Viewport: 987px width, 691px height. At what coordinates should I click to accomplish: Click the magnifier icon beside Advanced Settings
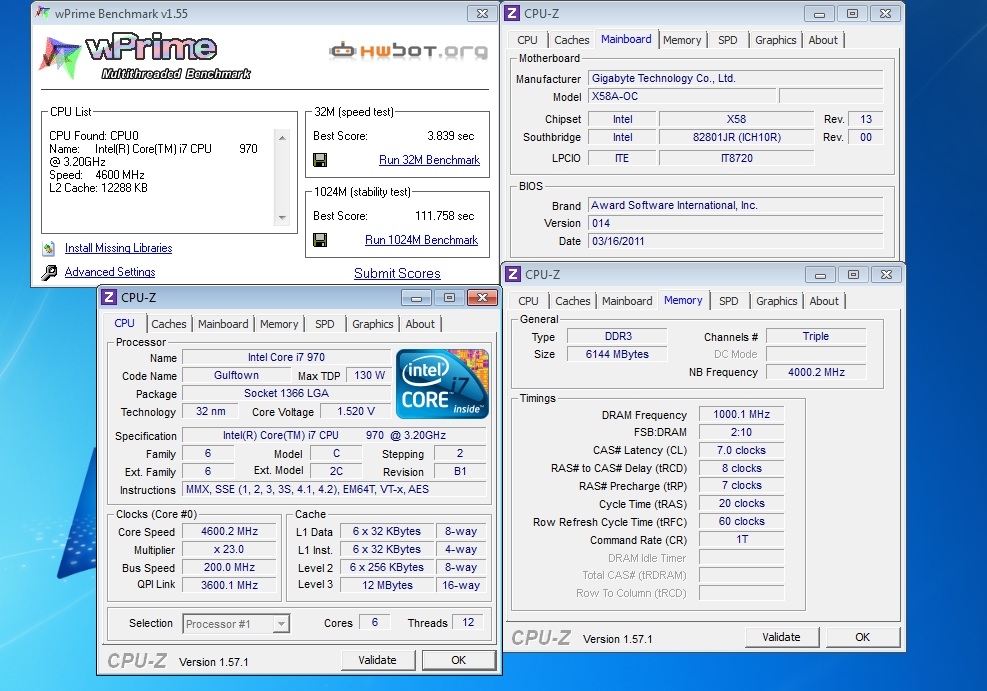point(48,273)
